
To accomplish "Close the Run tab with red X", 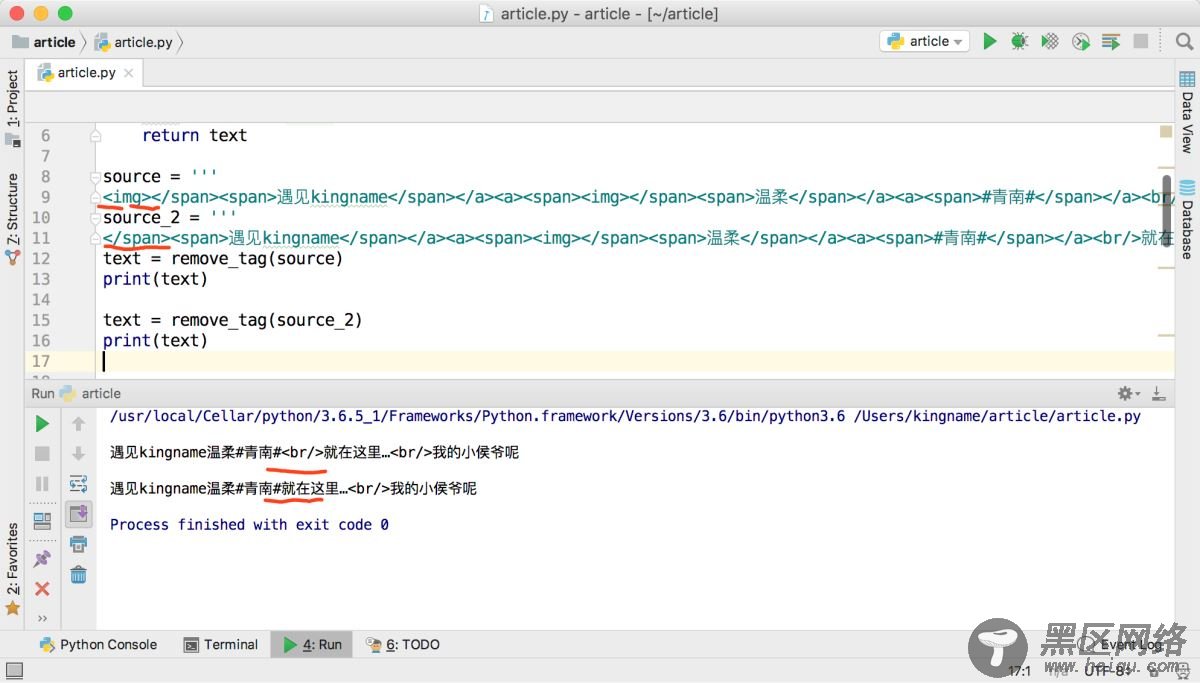I will point(42,589).
